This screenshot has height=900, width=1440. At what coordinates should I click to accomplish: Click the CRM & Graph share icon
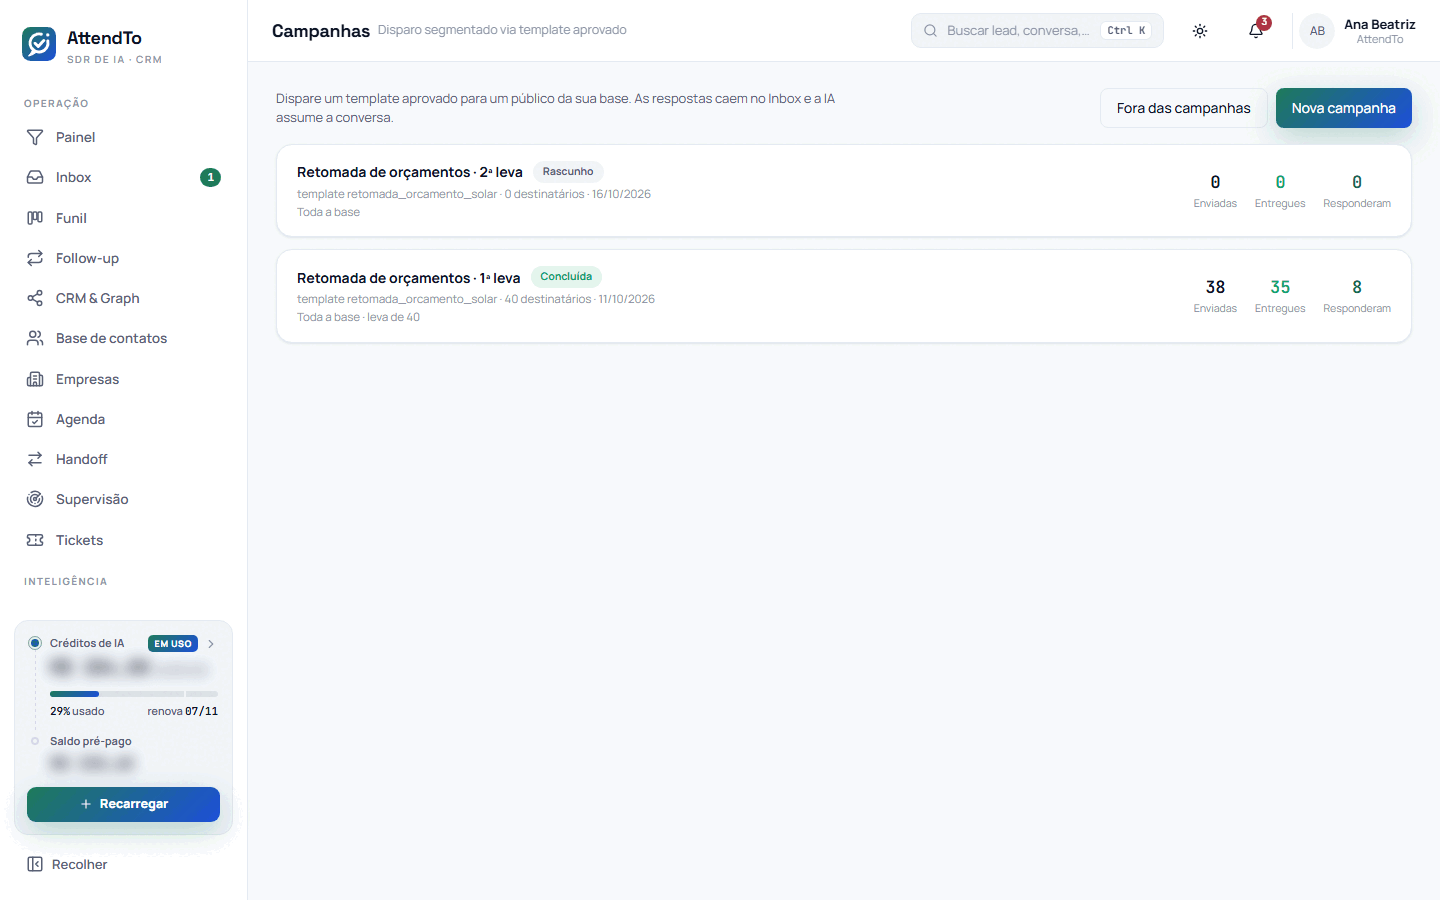tap(35, 298)
